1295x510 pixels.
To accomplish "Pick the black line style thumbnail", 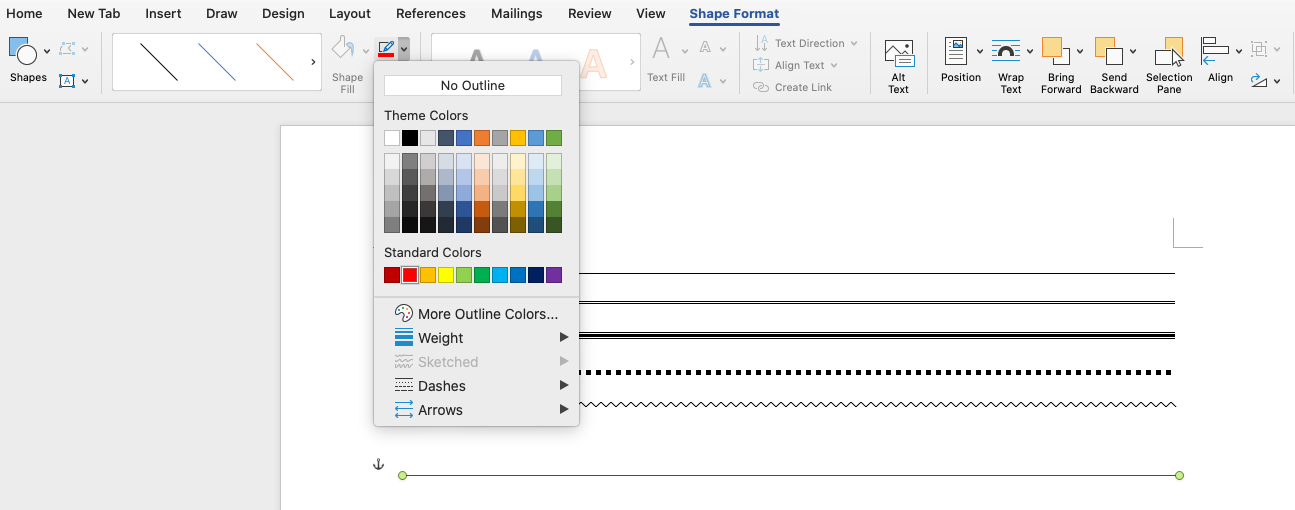I will pos(159,62).
